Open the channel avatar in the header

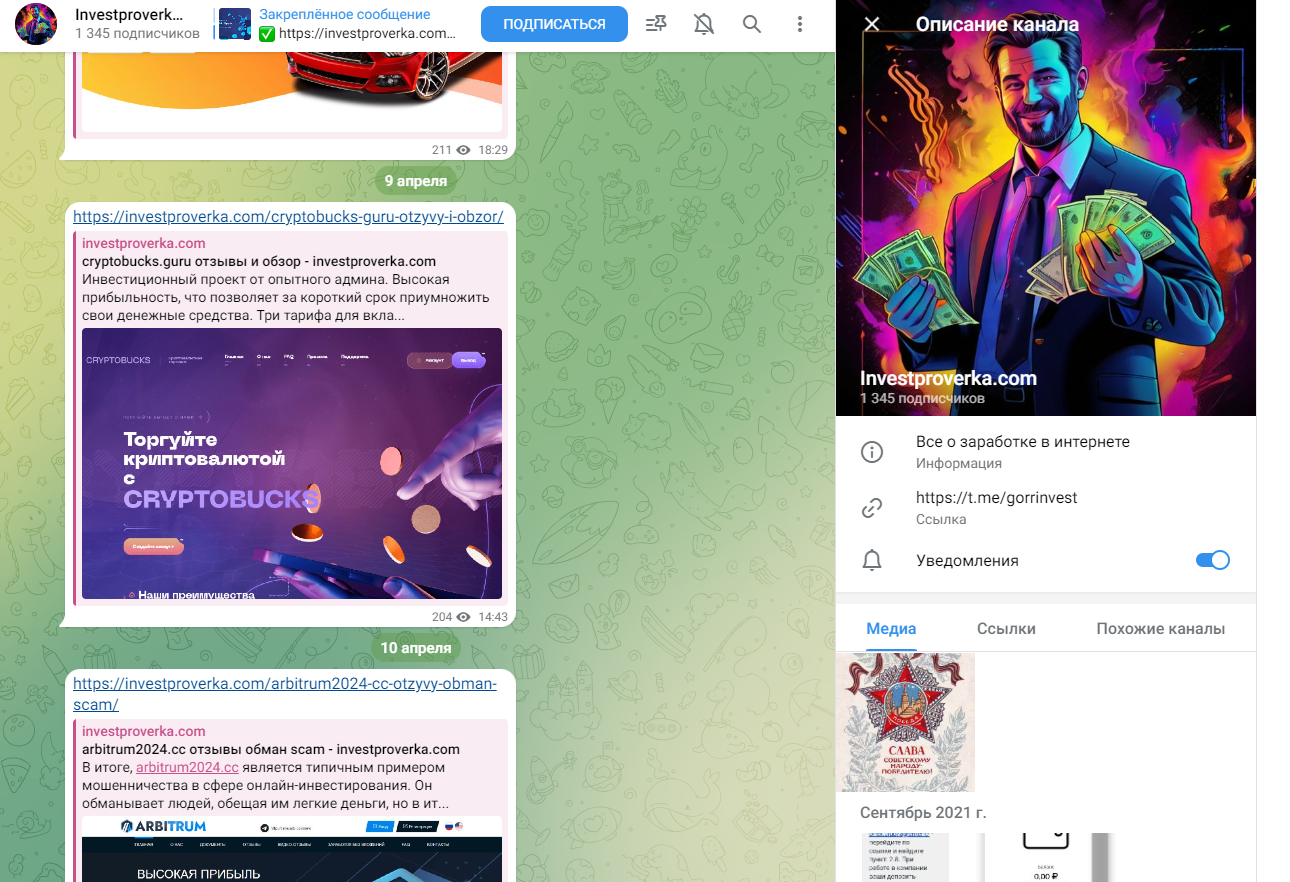(36, 24)
